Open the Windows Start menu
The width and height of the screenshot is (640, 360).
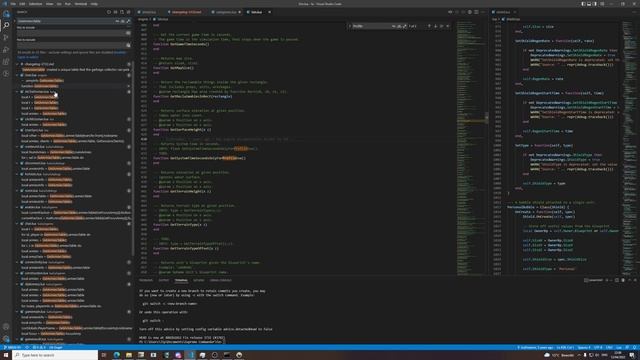pos(6,355)
